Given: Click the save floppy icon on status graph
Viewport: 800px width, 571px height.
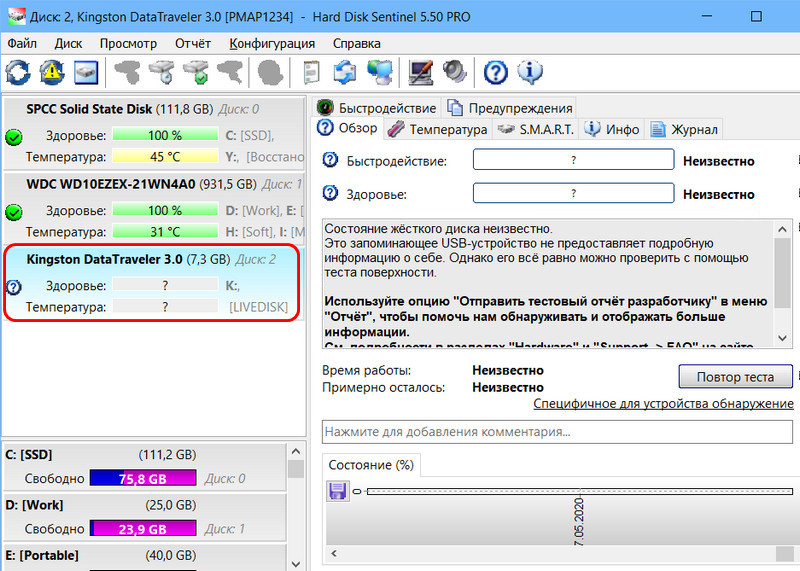Looking at the screenshot, I should pos(337,491).
